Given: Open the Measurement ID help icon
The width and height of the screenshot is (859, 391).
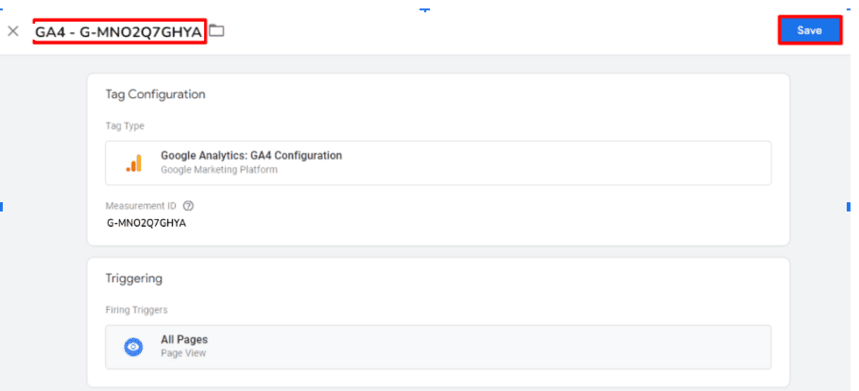Looking at the screenshot, I should (188, 206).
